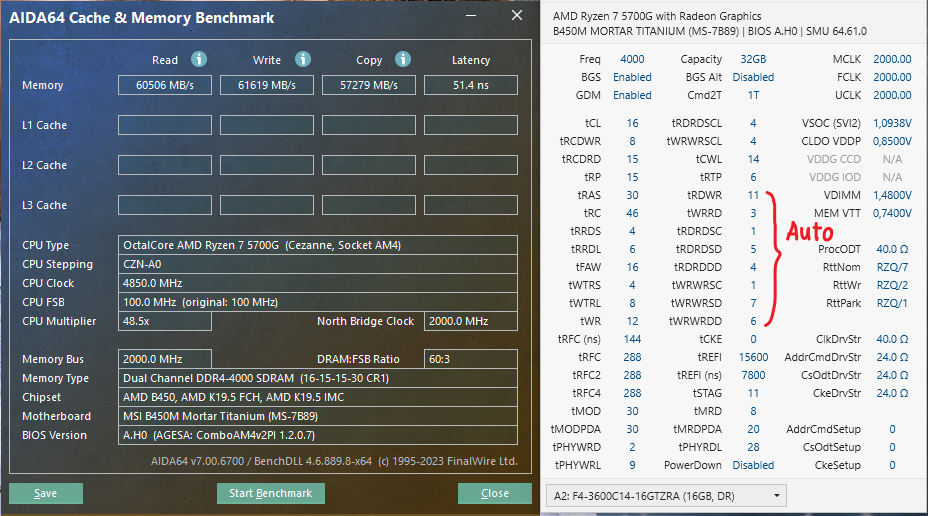Open the A2 memory module dropdown
Image resolution: width=928 pixels, height=516 pixels.
click(666, 496)
